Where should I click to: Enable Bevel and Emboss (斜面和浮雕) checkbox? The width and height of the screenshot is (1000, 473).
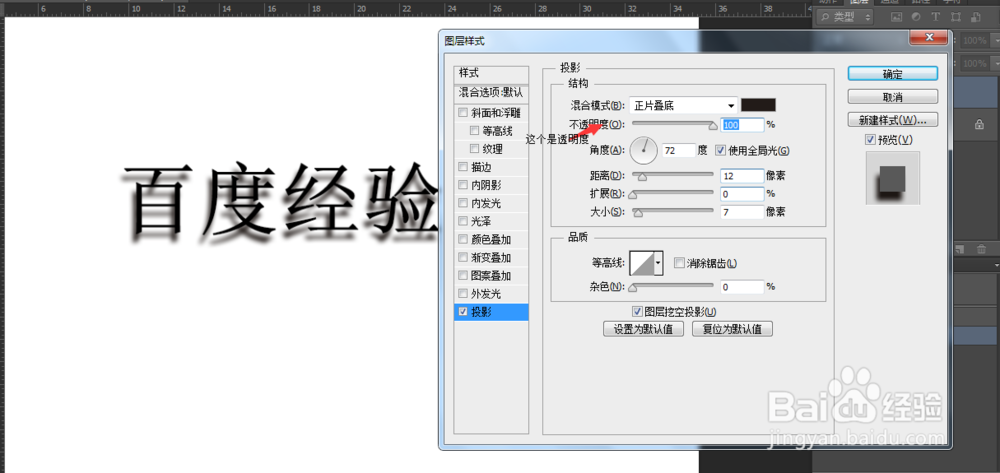point(462,113)
